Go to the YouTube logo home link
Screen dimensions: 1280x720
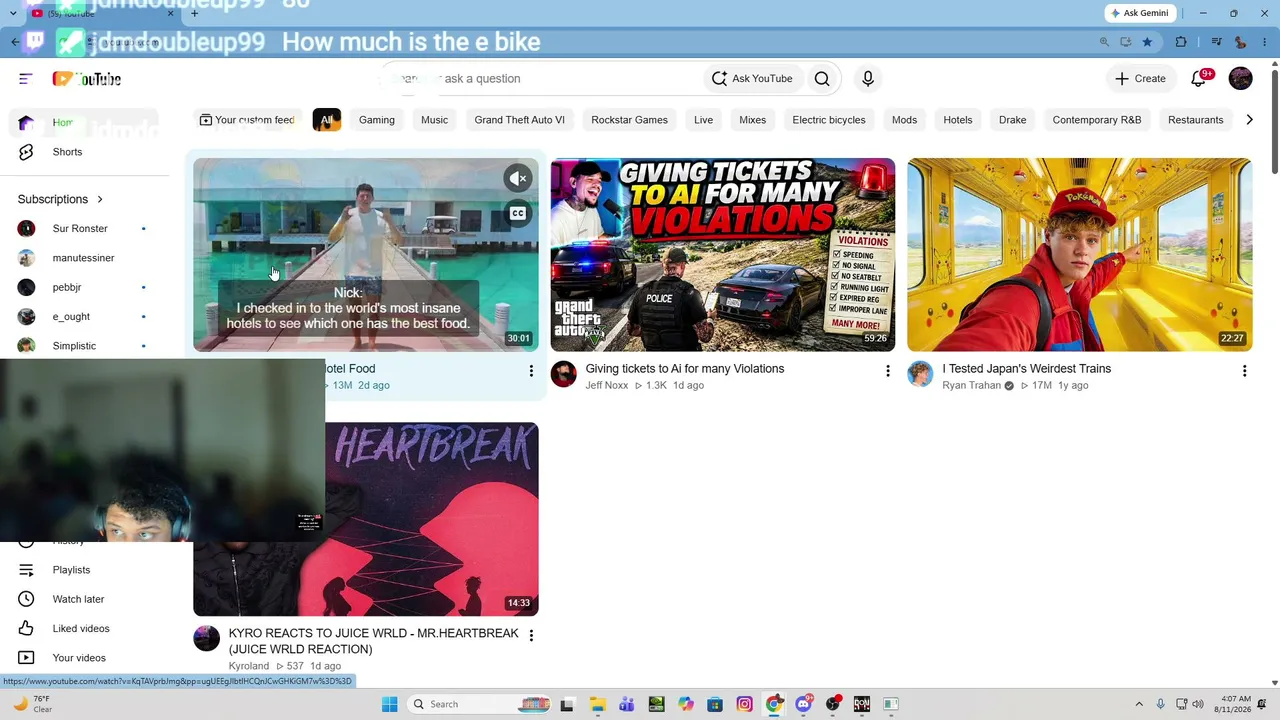[x=87, y=79]
